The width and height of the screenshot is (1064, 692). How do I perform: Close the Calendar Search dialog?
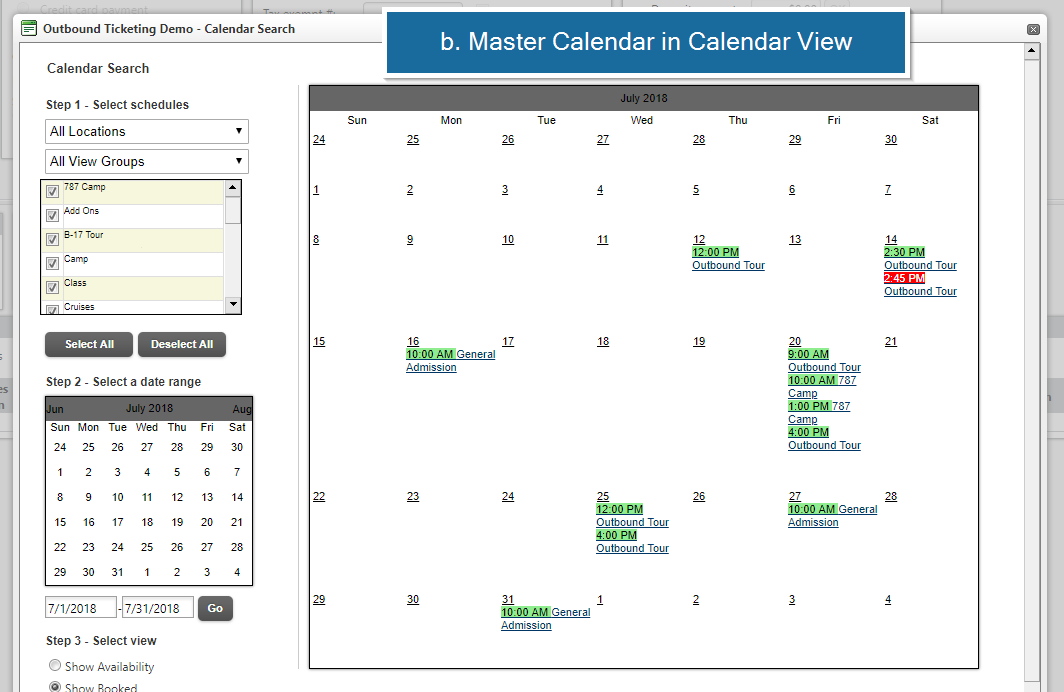pos(1033,29)
